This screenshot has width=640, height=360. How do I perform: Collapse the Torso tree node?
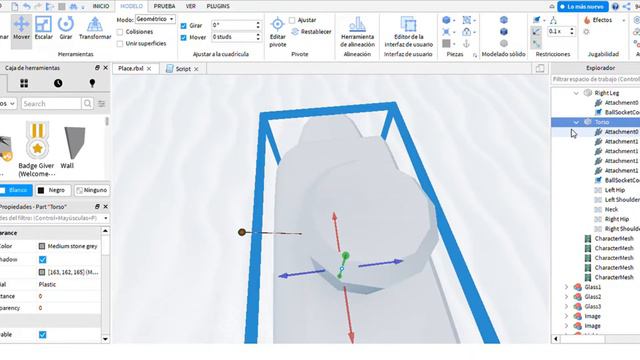click(576, 122)
